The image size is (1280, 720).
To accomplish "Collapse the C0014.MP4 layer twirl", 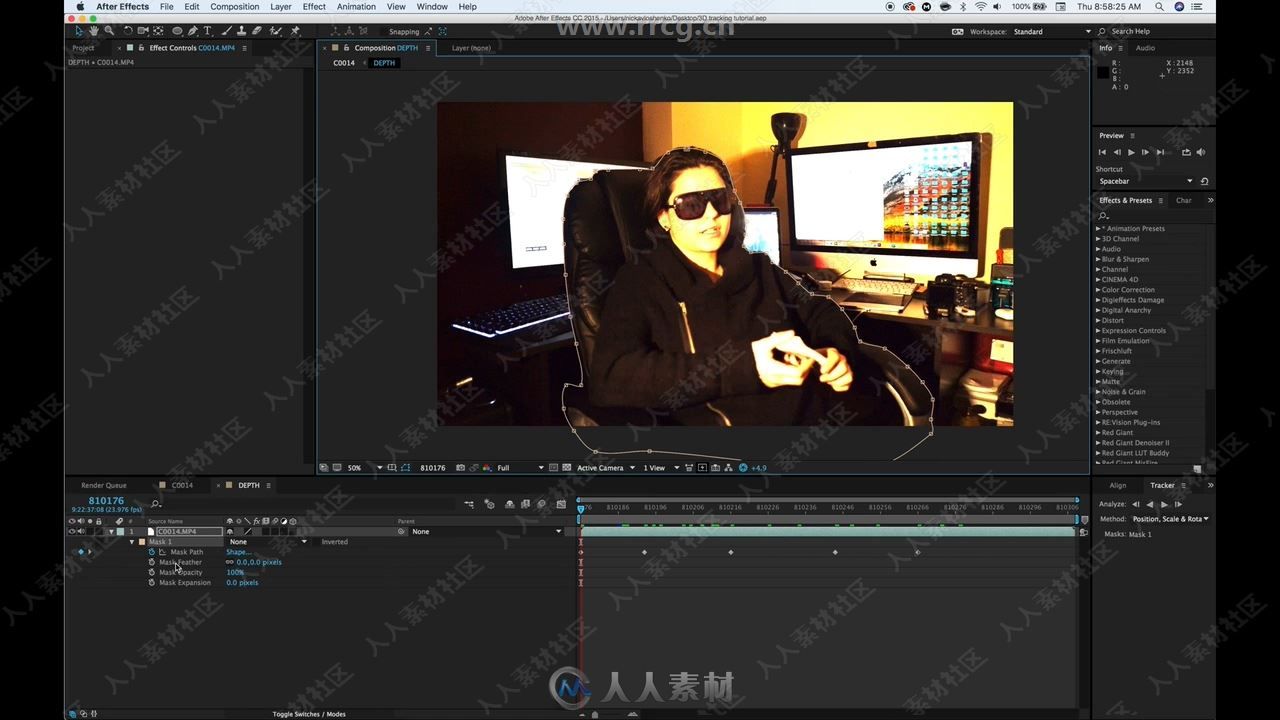I will pos(111,531).
